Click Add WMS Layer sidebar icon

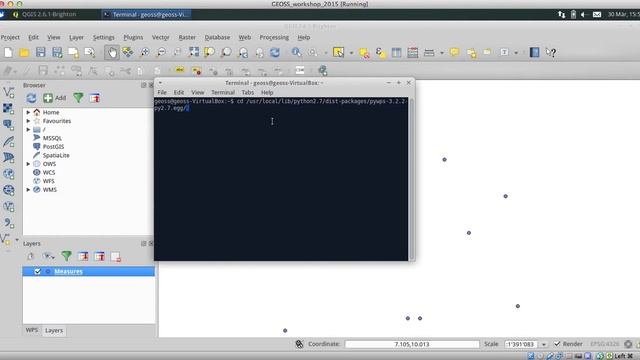[8, 174]
